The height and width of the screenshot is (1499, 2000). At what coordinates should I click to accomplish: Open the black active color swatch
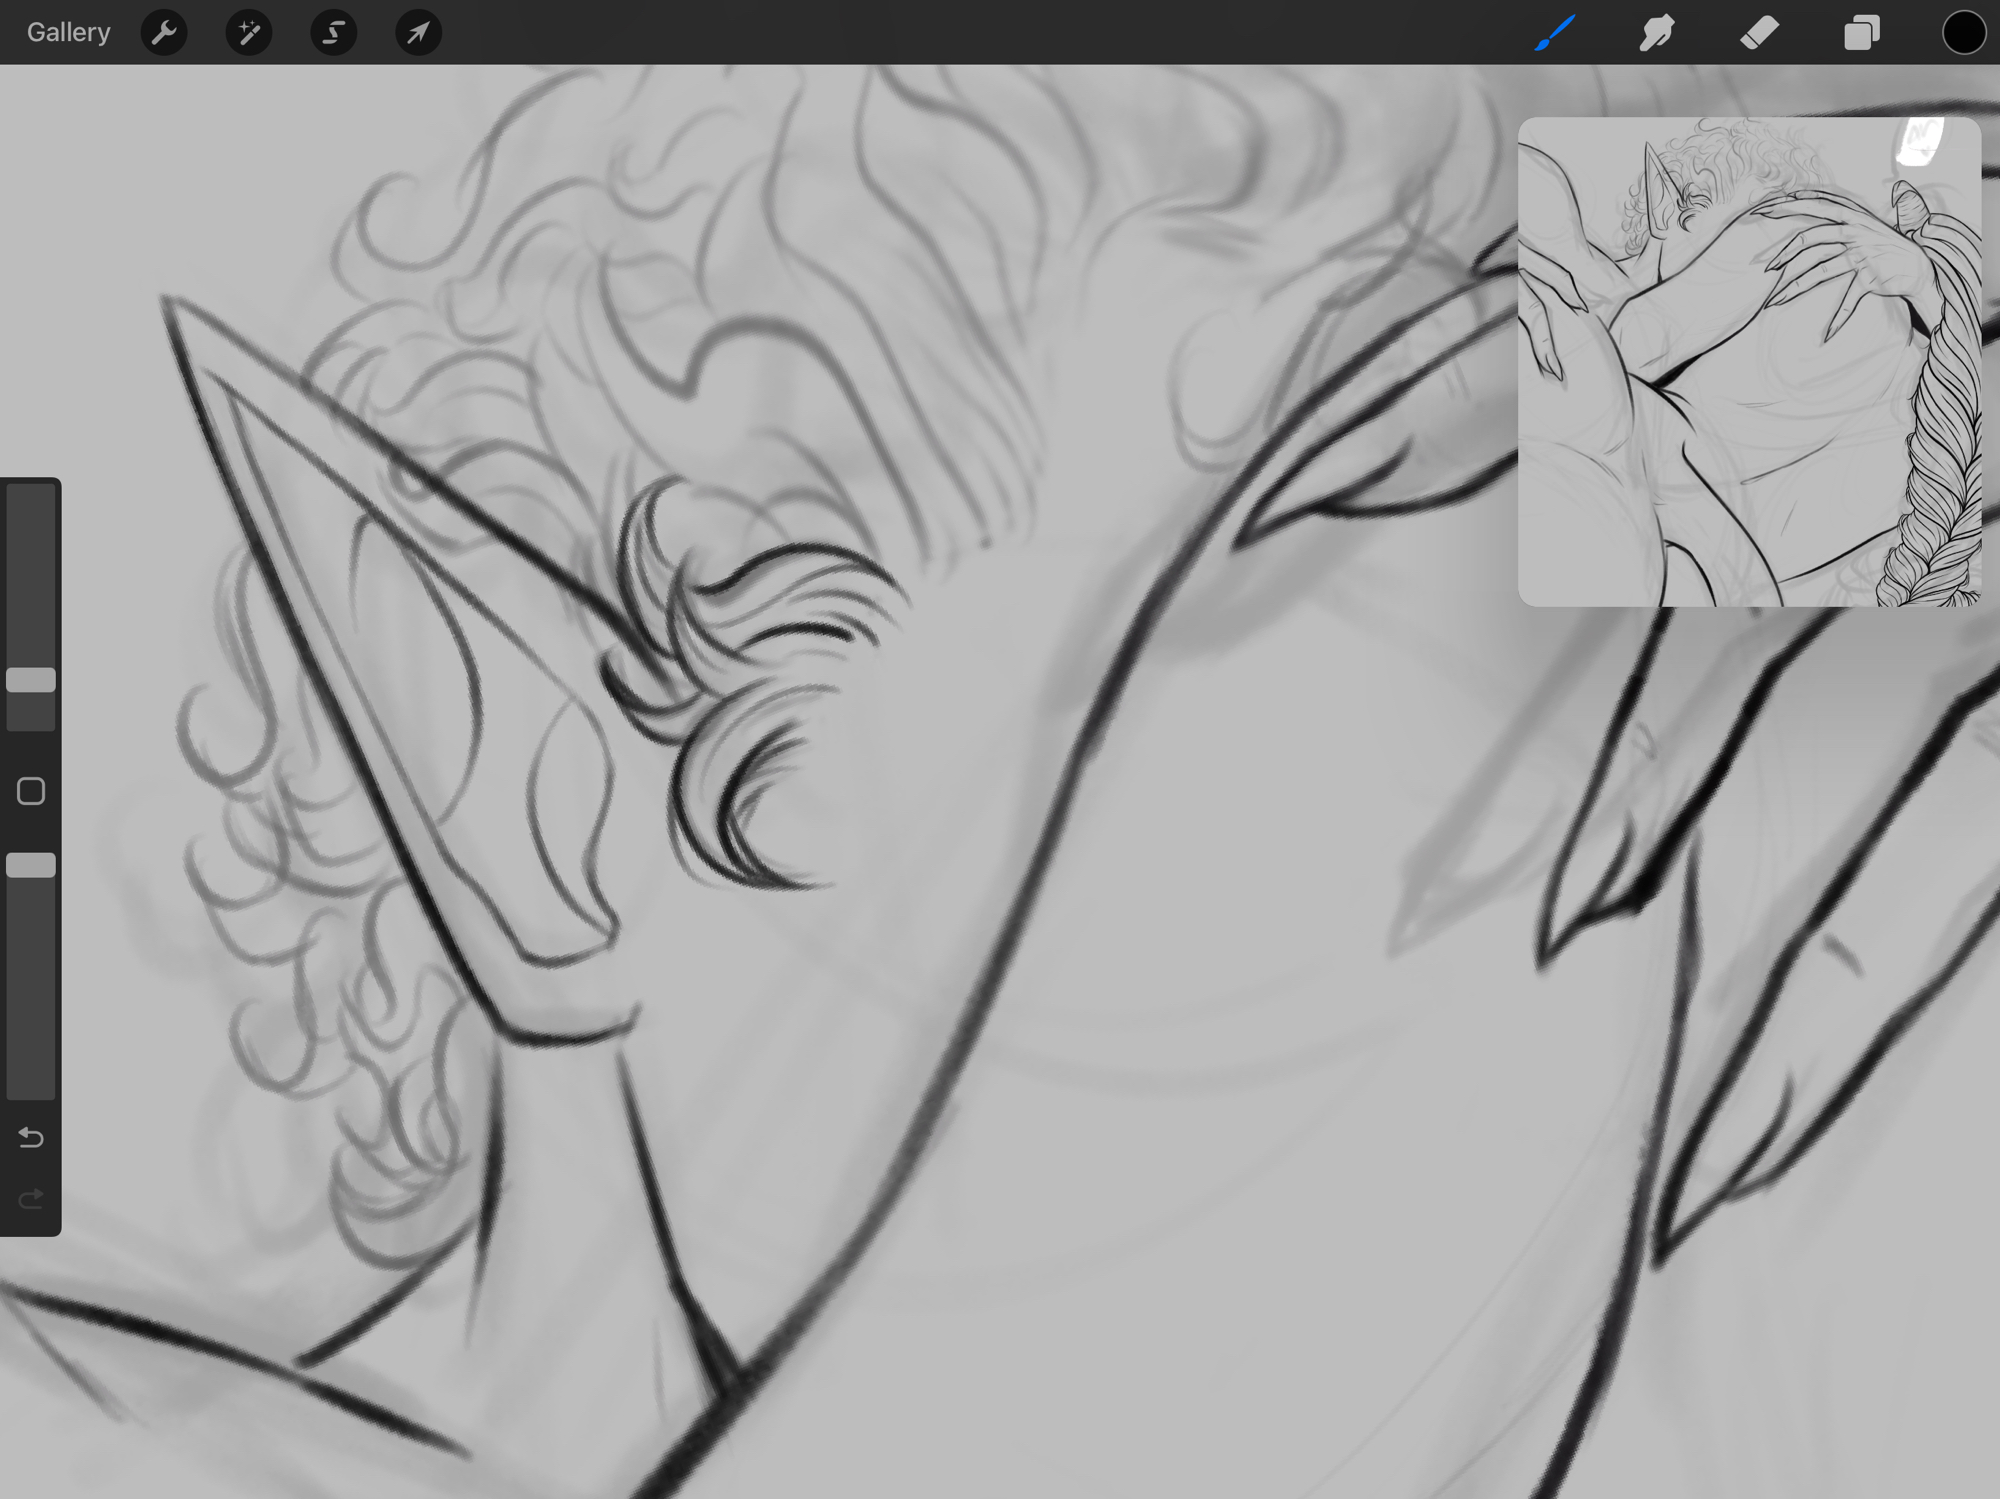(1963, 33)
